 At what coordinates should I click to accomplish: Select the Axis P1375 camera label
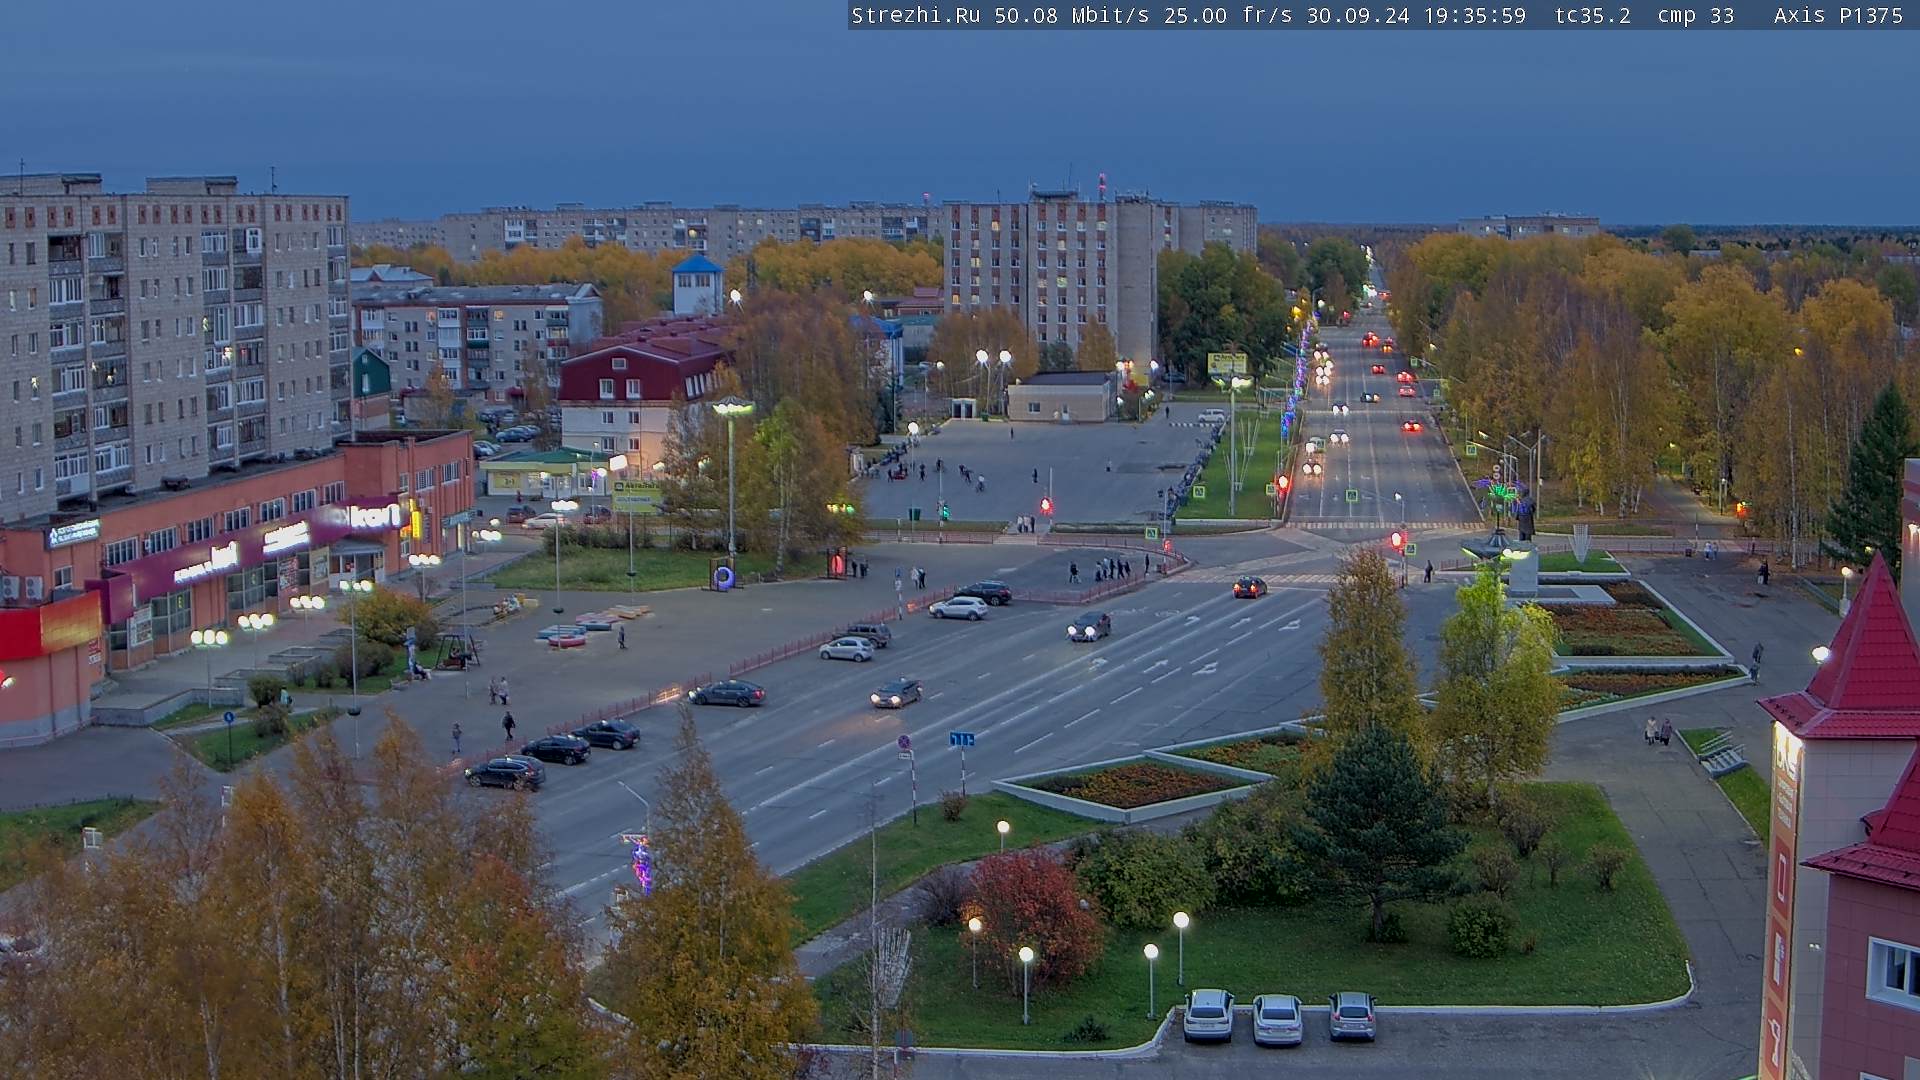pos(1838,15)
